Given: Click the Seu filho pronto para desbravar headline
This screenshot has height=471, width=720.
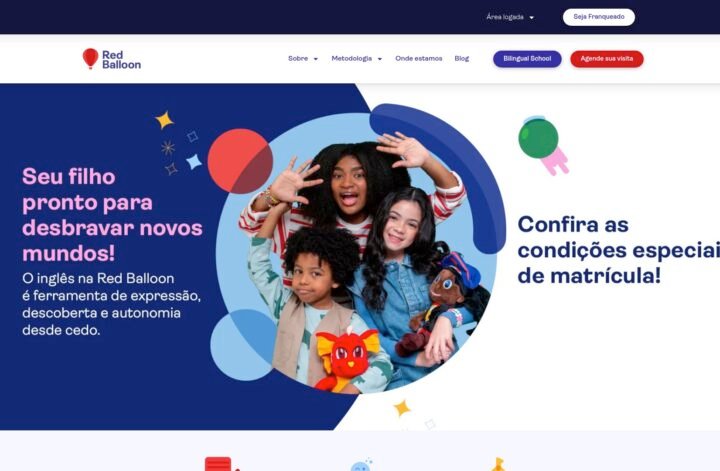Looking at the screenshot, I should point(112,214).
